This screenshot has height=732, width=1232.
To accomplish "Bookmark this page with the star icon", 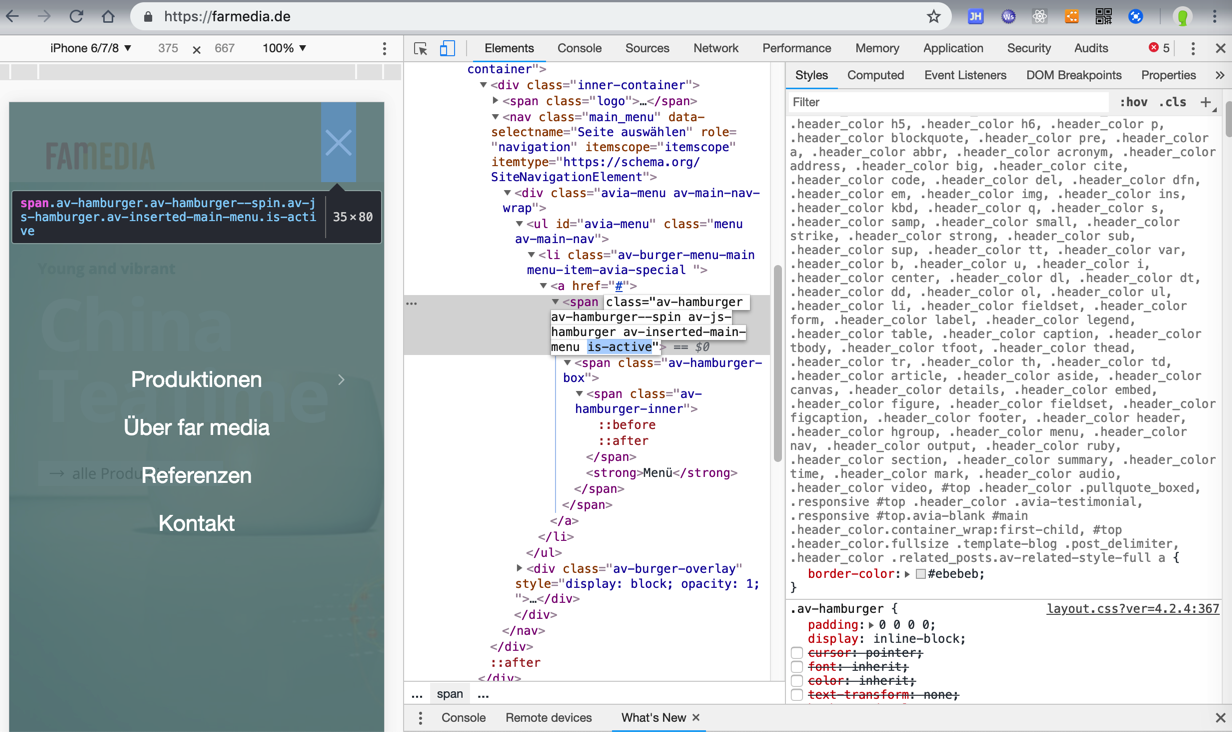I will click(x=934, y=17).
